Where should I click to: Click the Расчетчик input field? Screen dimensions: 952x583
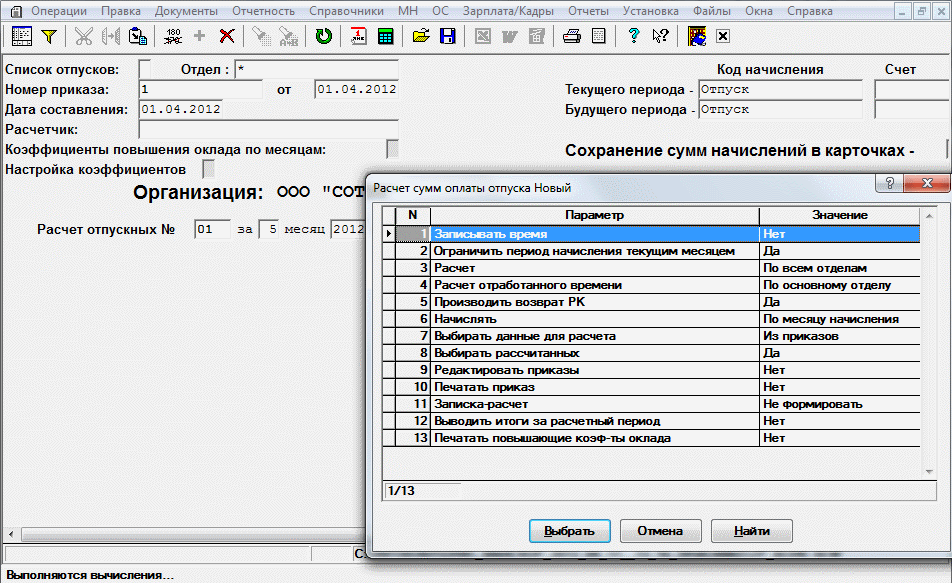268,129
